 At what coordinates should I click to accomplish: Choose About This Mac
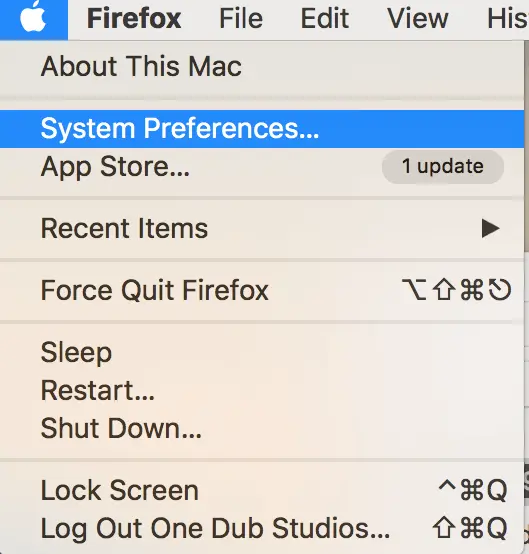[x=262, y=66]
